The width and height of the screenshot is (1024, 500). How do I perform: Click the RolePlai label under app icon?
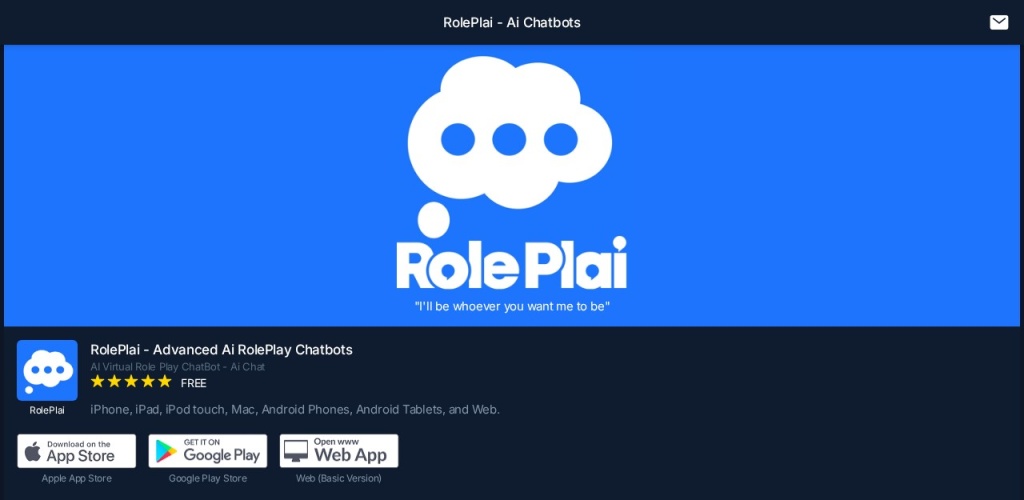(47, 411)
